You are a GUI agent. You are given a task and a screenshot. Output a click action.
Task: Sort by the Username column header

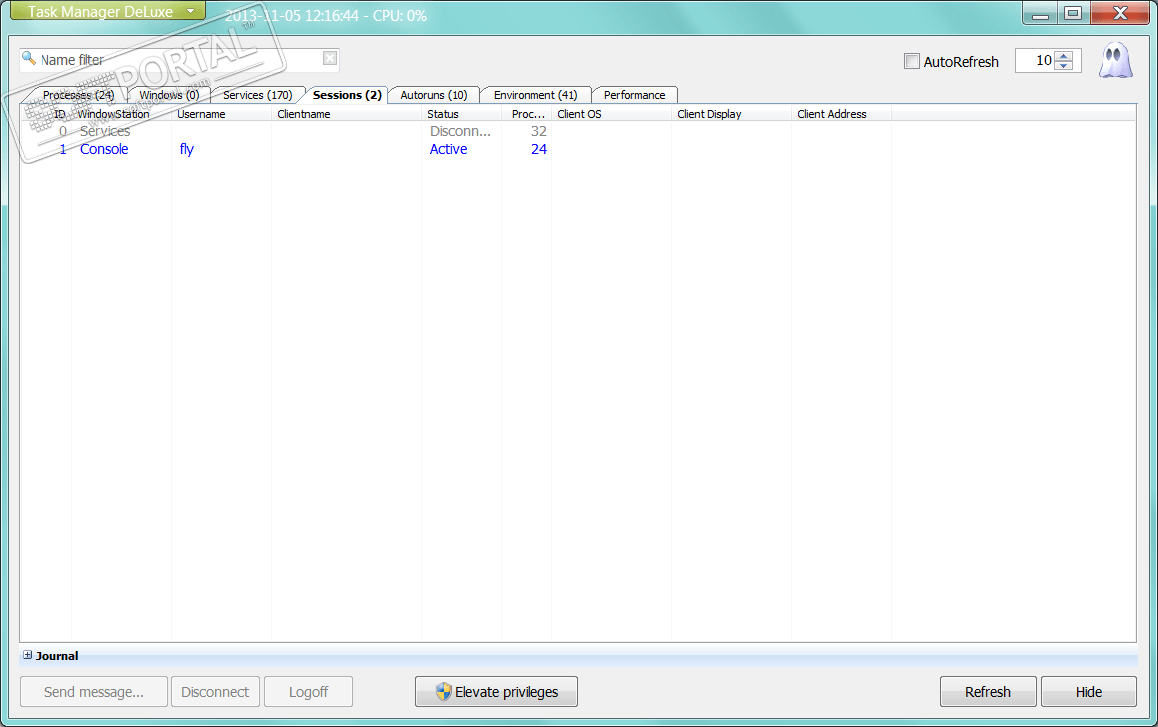[x=222, y=114]
